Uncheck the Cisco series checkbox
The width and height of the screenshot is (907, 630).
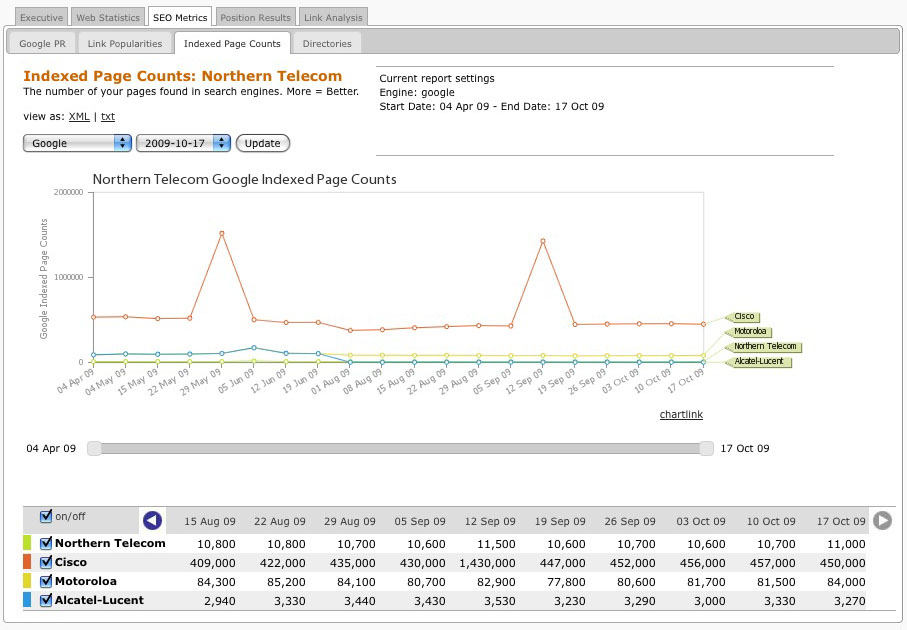click(x=46, y=562)
